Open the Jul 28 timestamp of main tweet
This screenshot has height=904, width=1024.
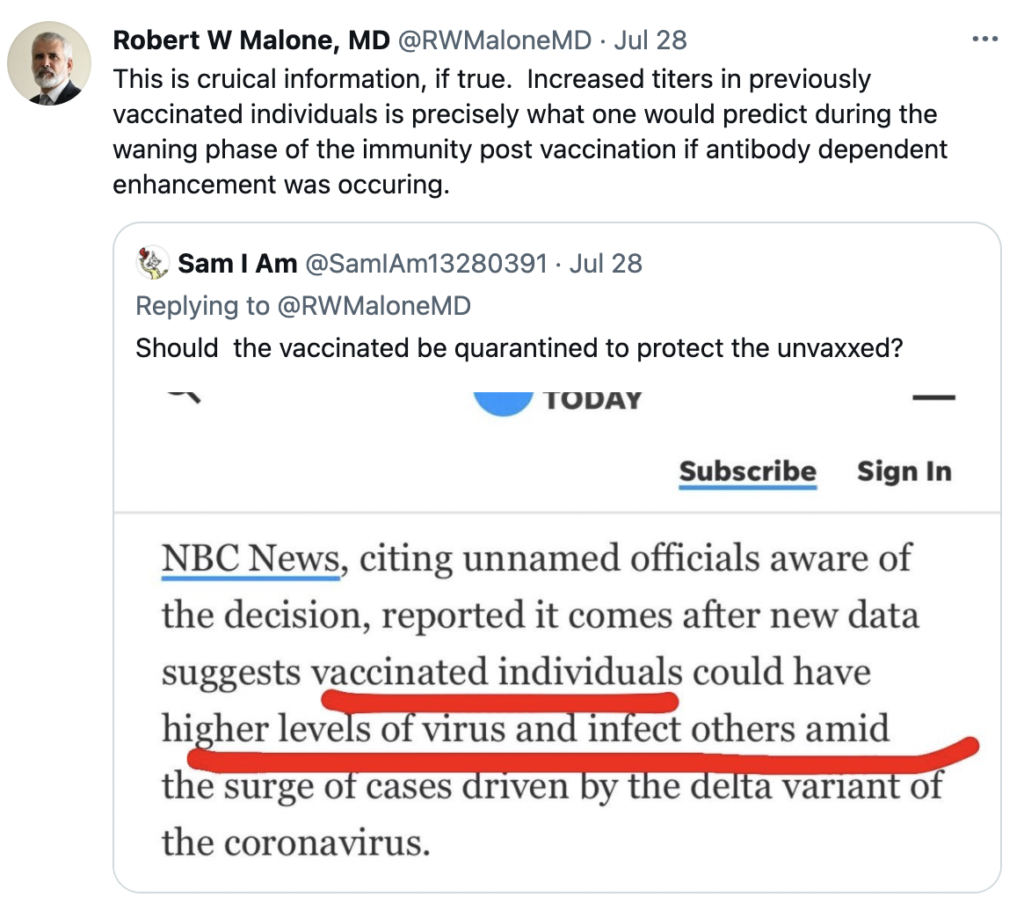pos(650,40)
